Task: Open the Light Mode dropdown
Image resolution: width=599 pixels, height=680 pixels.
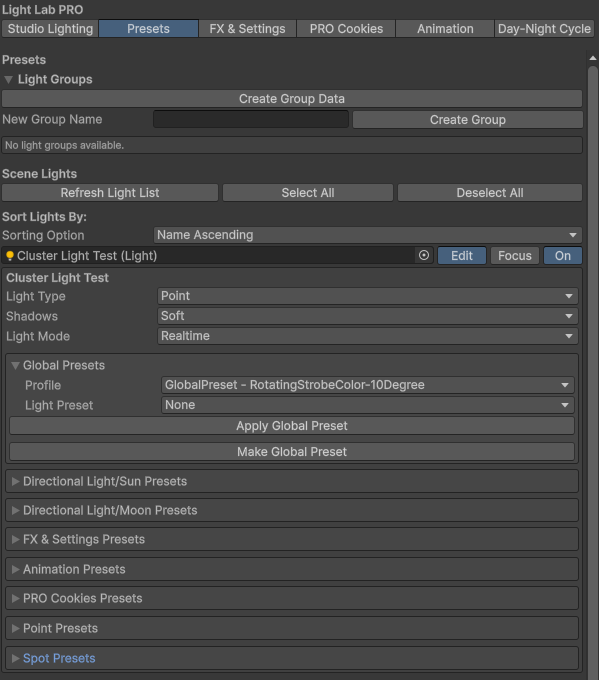Action: [x=367, y=336]
